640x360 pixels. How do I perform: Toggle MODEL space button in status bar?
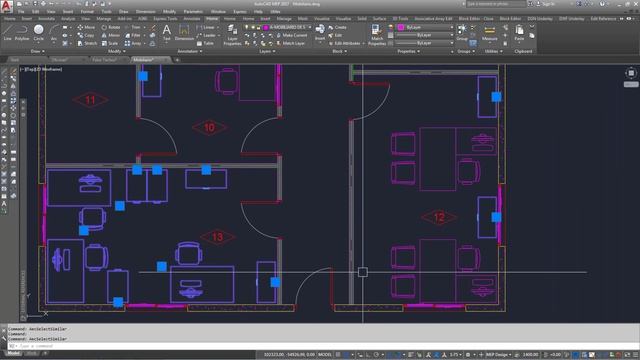[325, 355]
